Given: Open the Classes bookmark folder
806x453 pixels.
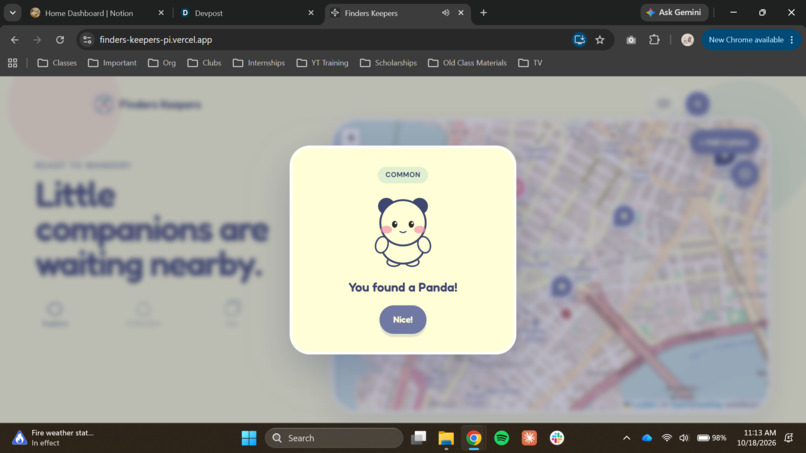Looking at the screenshot, I should (57, 63).
